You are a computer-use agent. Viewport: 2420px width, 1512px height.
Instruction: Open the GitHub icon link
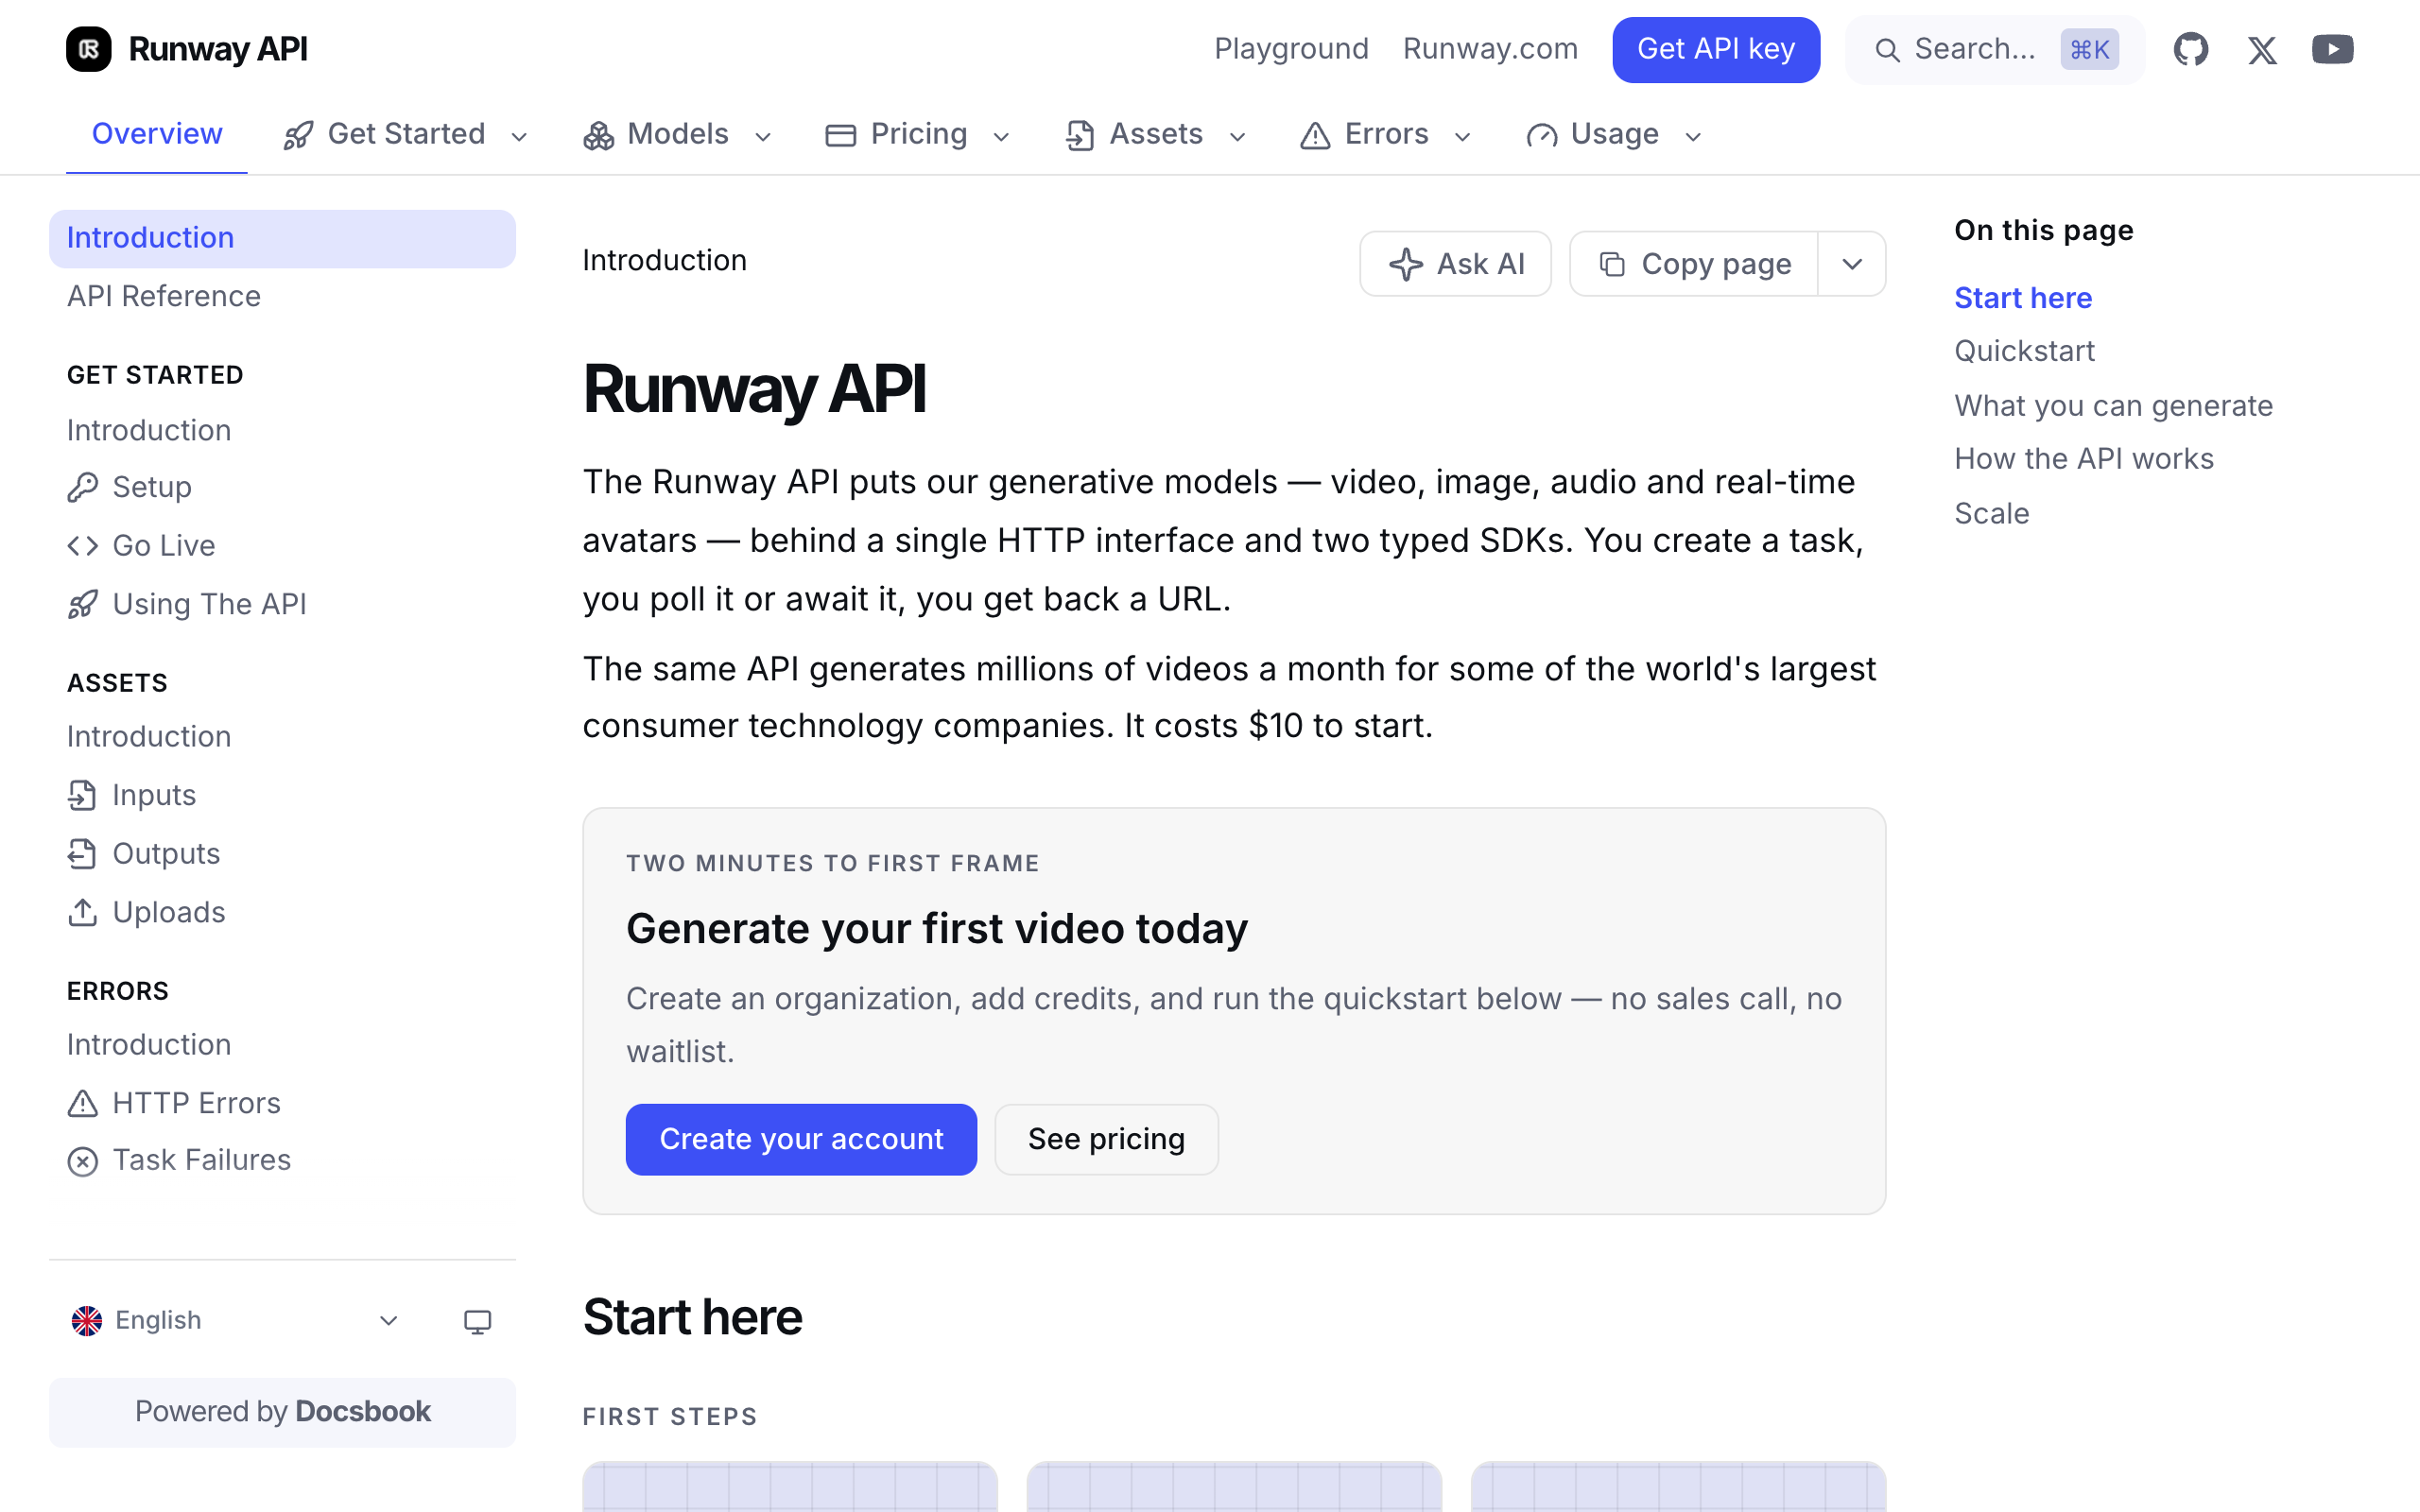point(2190,49)
